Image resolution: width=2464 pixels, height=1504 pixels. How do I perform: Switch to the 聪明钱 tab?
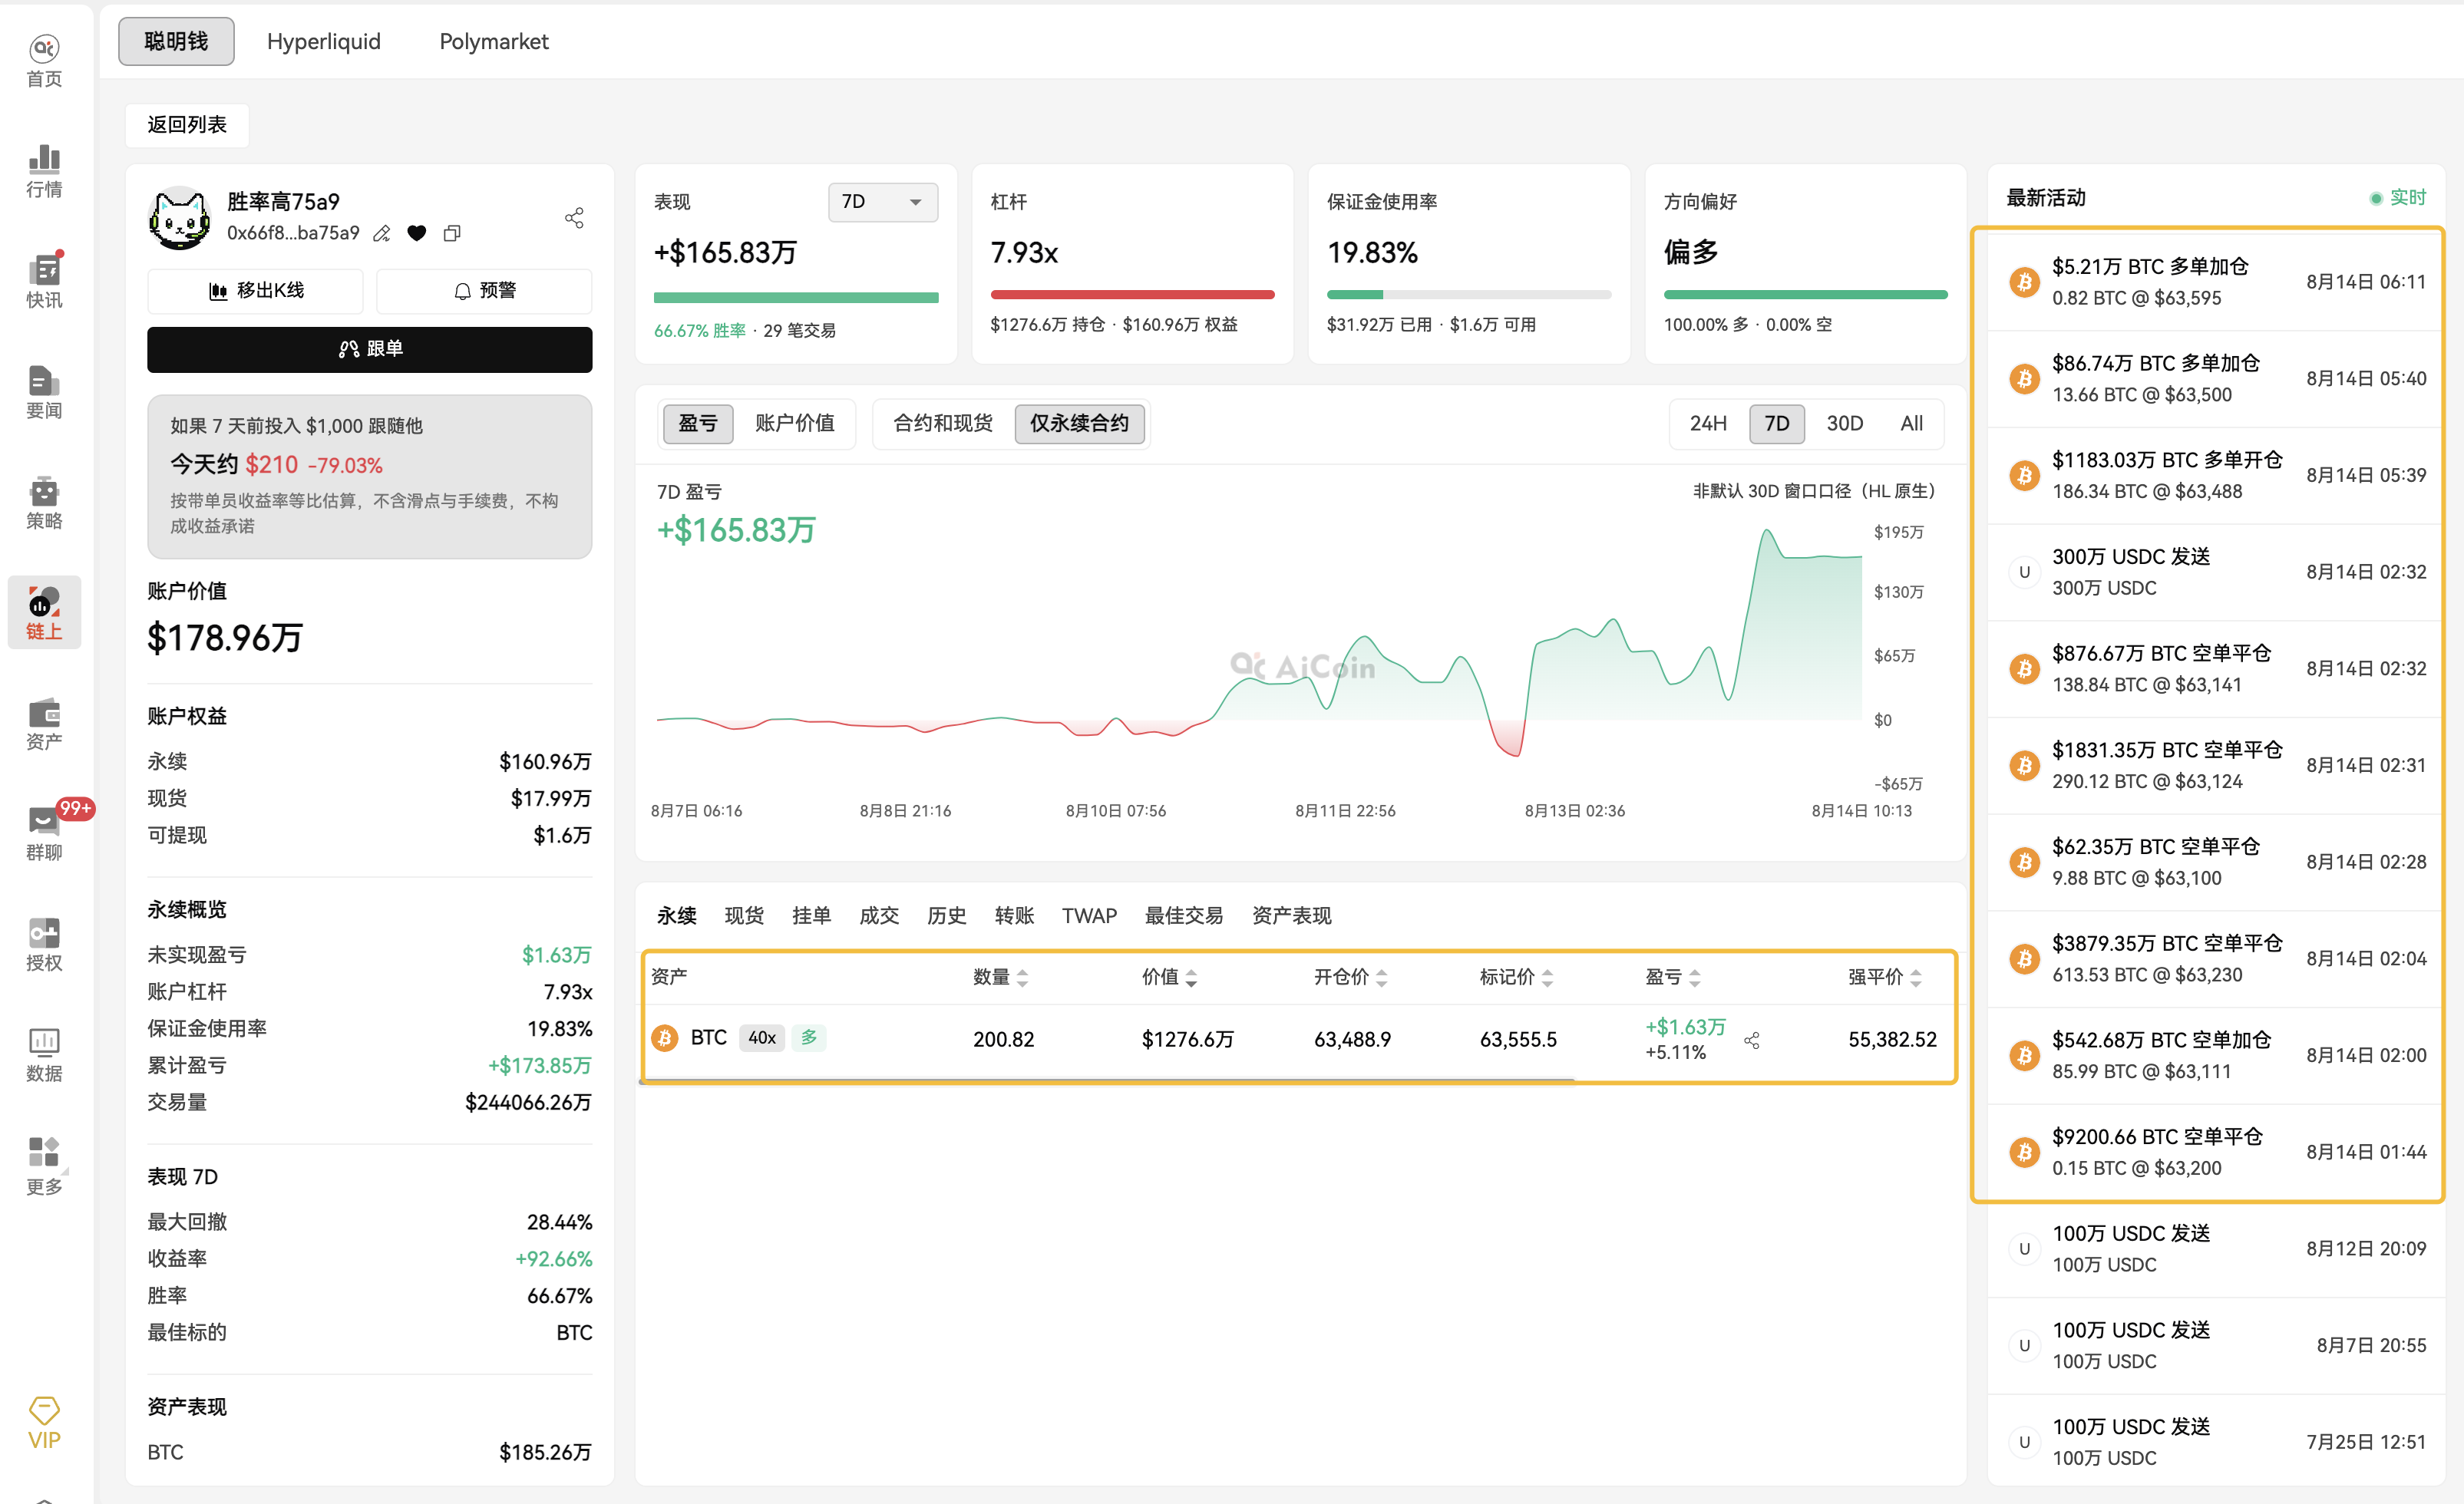coord(176,41)
